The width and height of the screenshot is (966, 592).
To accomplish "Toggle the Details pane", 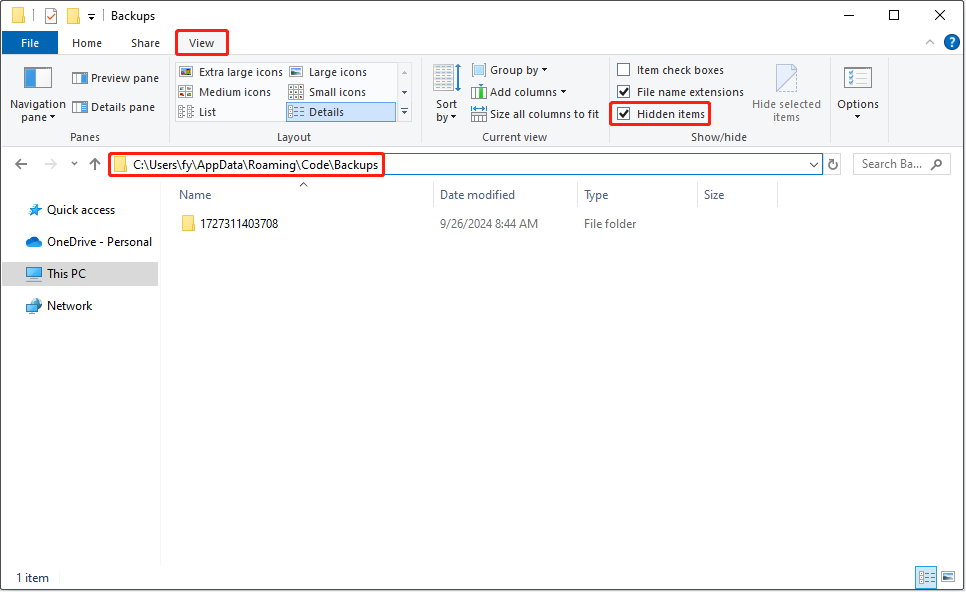I will pyautogui.click(x=113, y=107).
